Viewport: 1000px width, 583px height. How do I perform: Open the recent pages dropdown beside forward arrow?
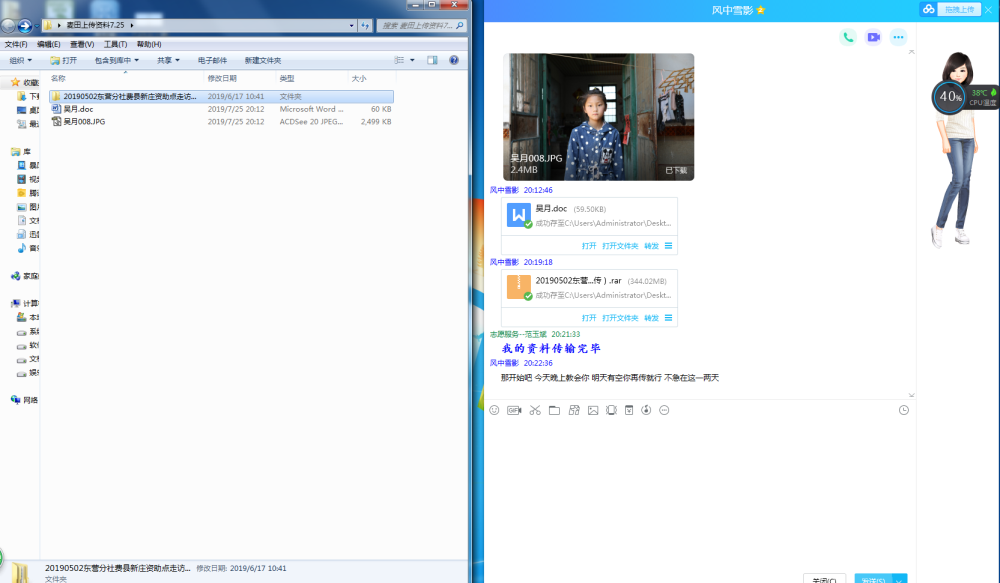[36, 26]
